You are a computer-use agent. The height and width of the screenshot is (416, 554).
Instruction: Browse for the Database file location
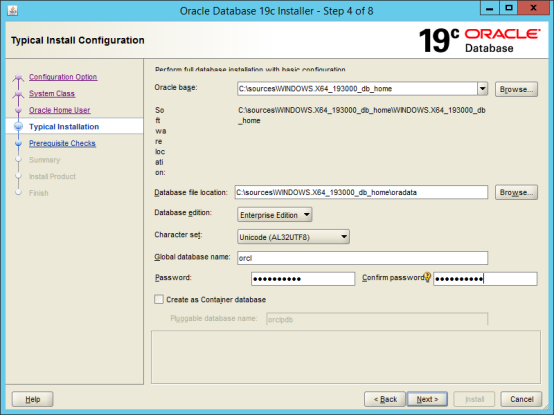[x=516, y=192]
